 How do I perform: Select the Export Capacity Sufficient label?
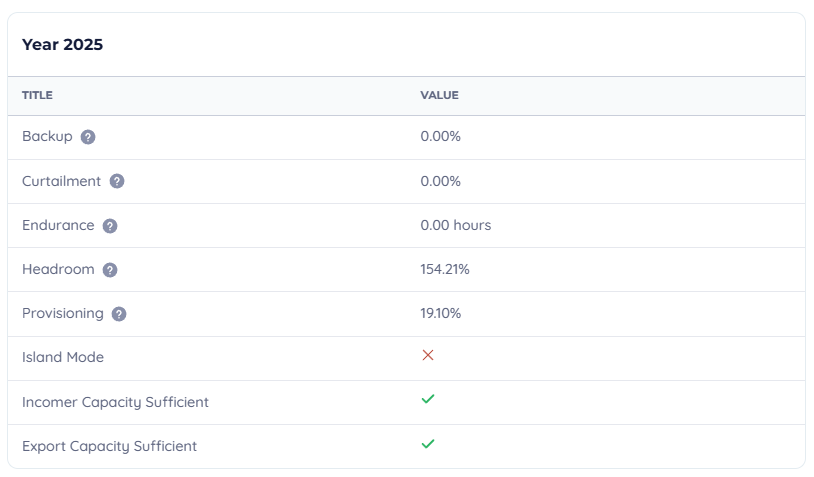[x=109, y=446]
